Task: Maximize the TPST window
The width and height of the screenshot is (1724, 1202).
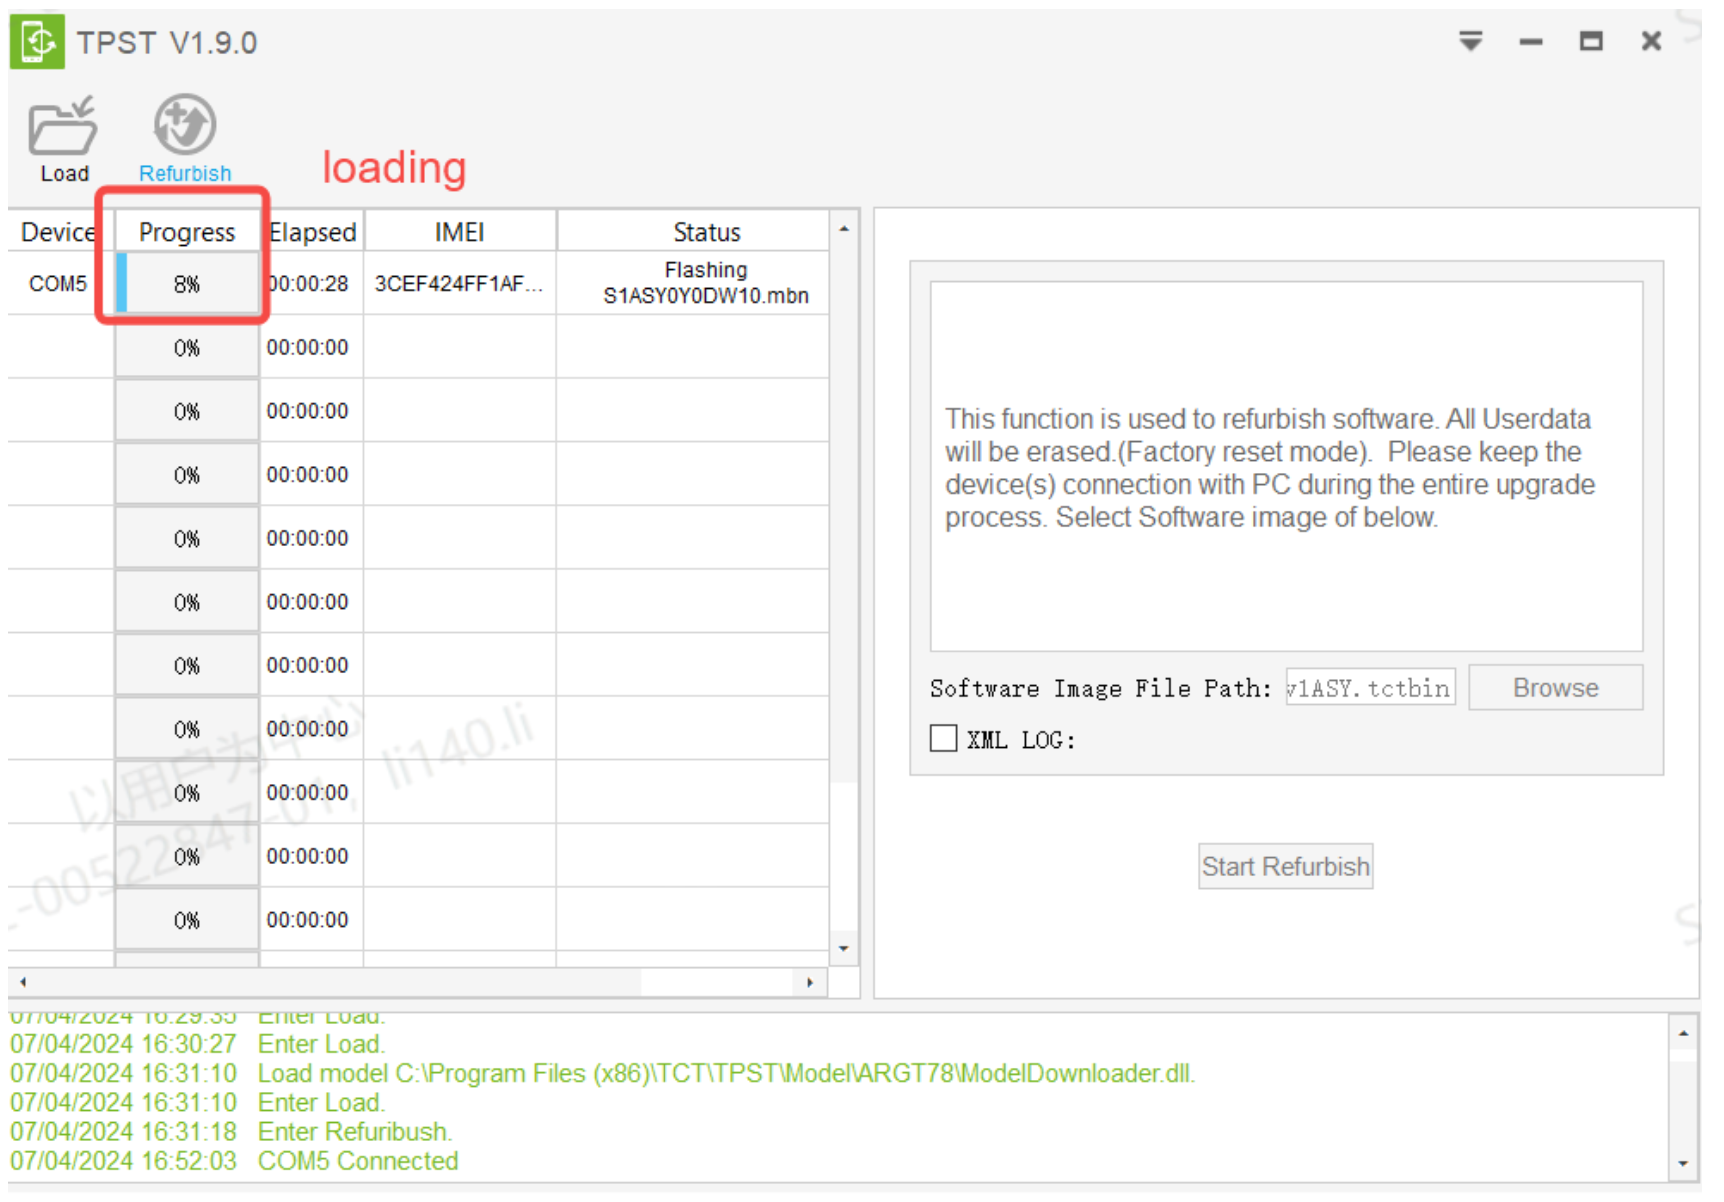Action: (x=1590, y=41)
